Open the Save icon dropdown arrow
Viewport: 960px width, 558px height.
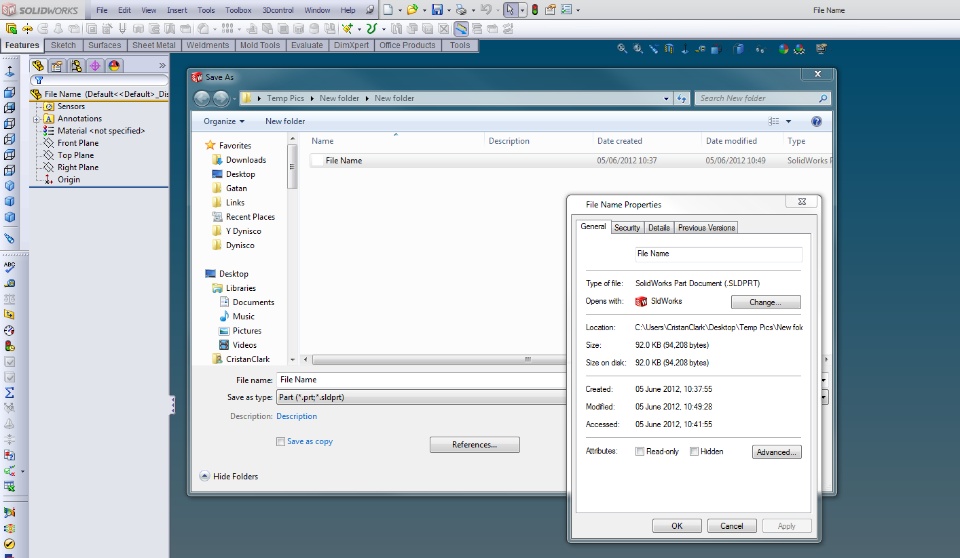448,10
